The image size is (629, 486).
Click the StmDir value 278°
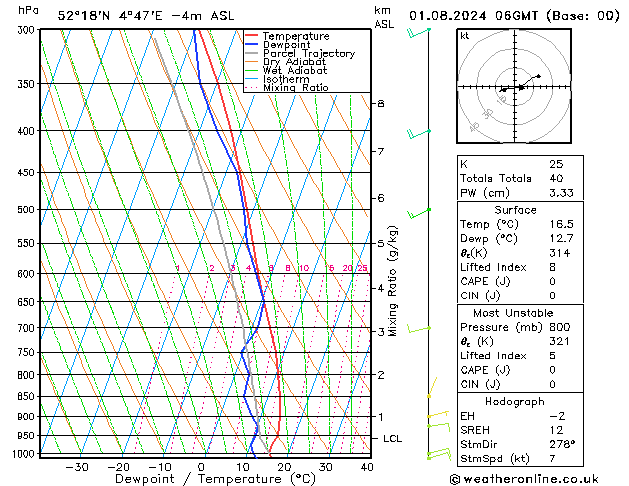tap(562, 444)
